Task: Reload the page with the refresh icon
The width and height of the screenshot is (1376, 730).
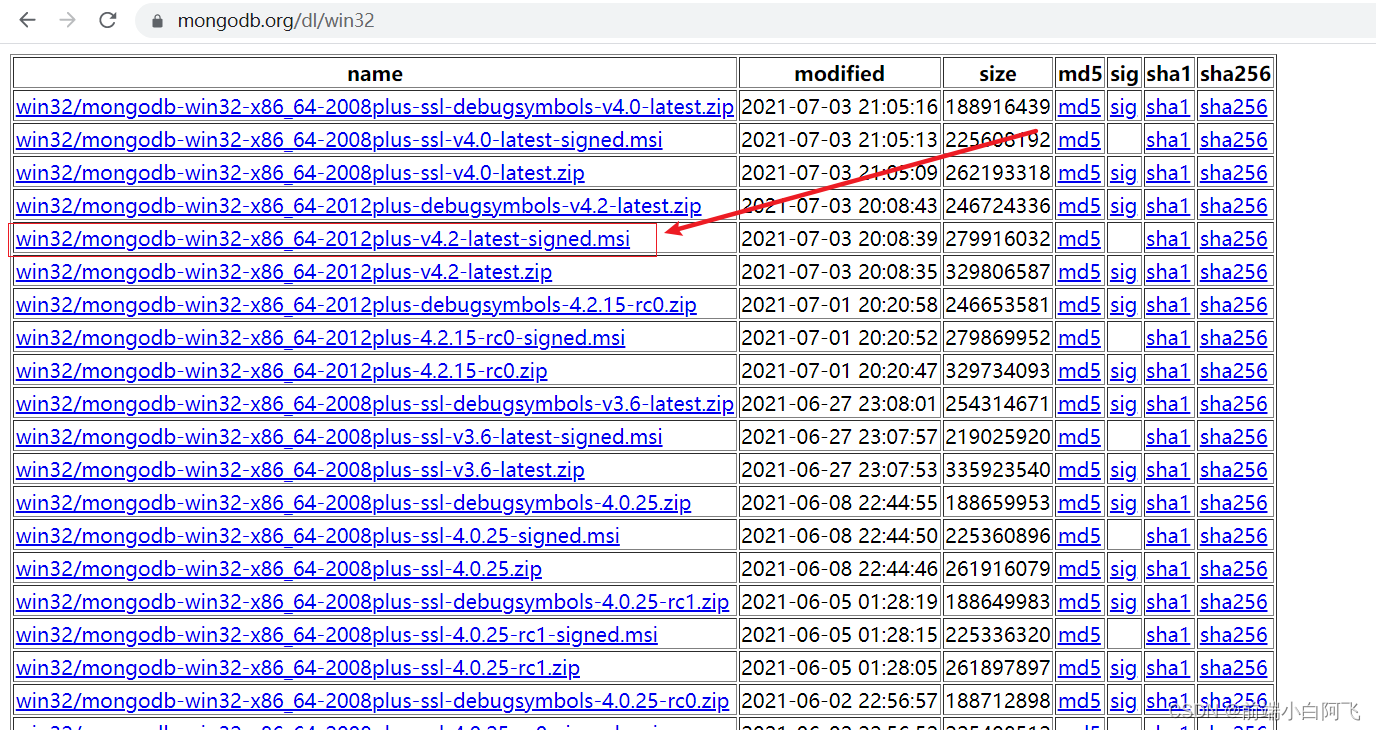Action: tap(108, 20)
